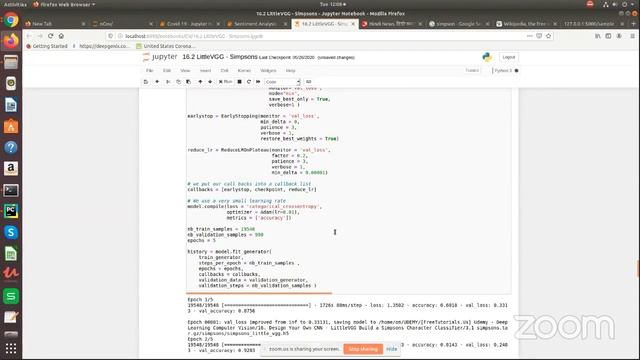
Task: Open the Help menu in Jupyter
Action: 290,71
